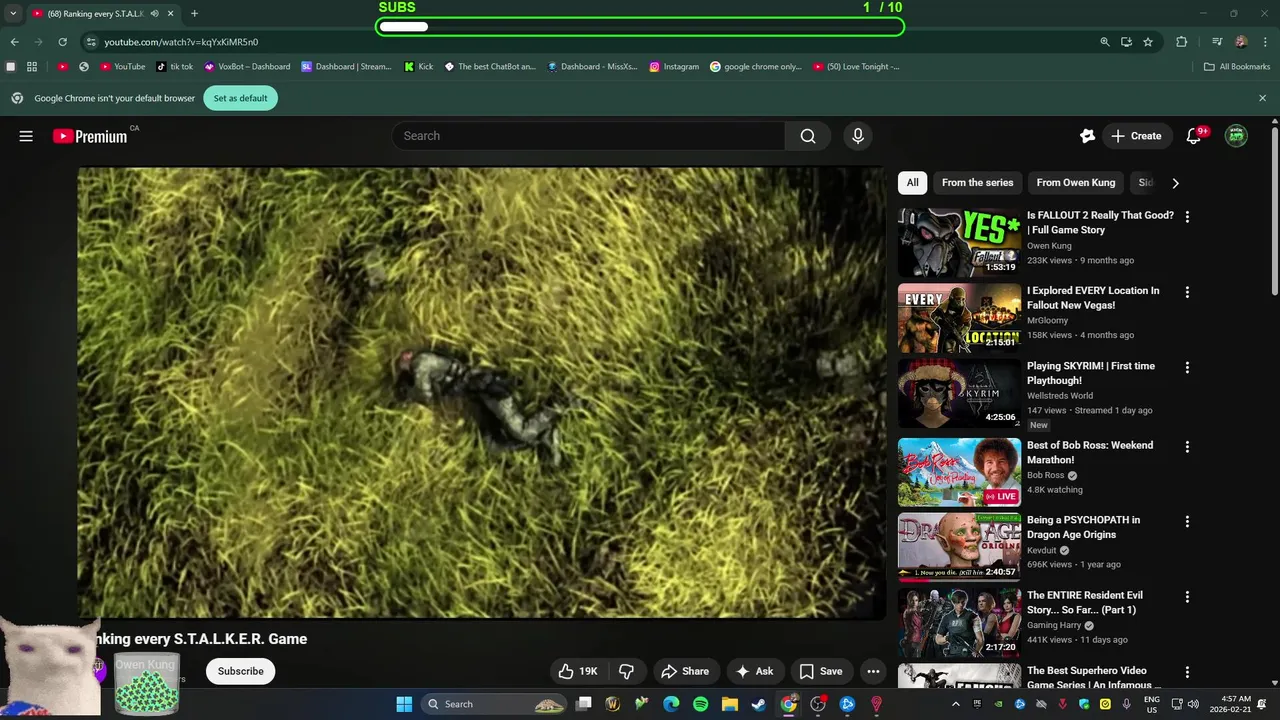
Task: Open the Instagram bookmark
Action: [x=674, y=67]
